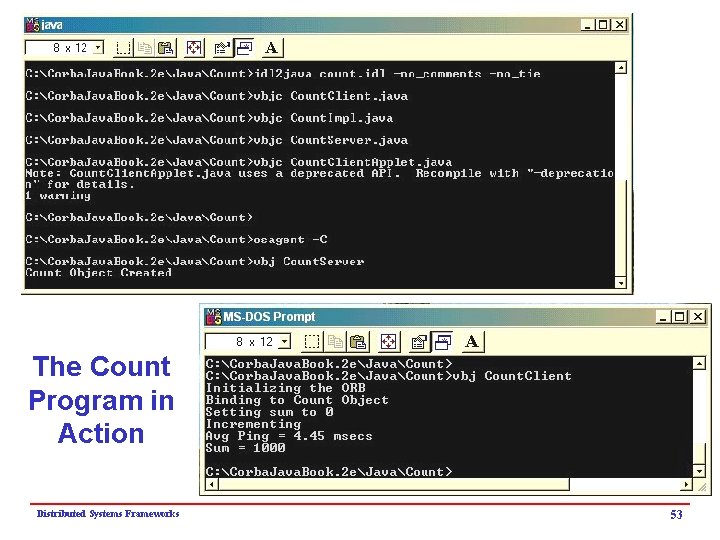
Task: Click the Paste icon in java window toolbar
Action: click(x=166, y=48)
